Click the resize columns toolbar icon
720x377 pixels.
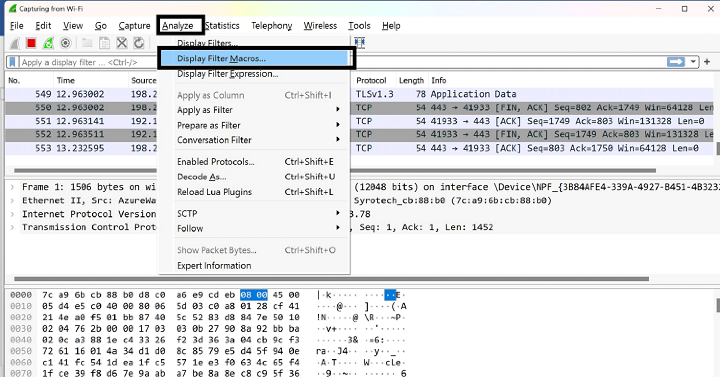[x=360, y=43]
